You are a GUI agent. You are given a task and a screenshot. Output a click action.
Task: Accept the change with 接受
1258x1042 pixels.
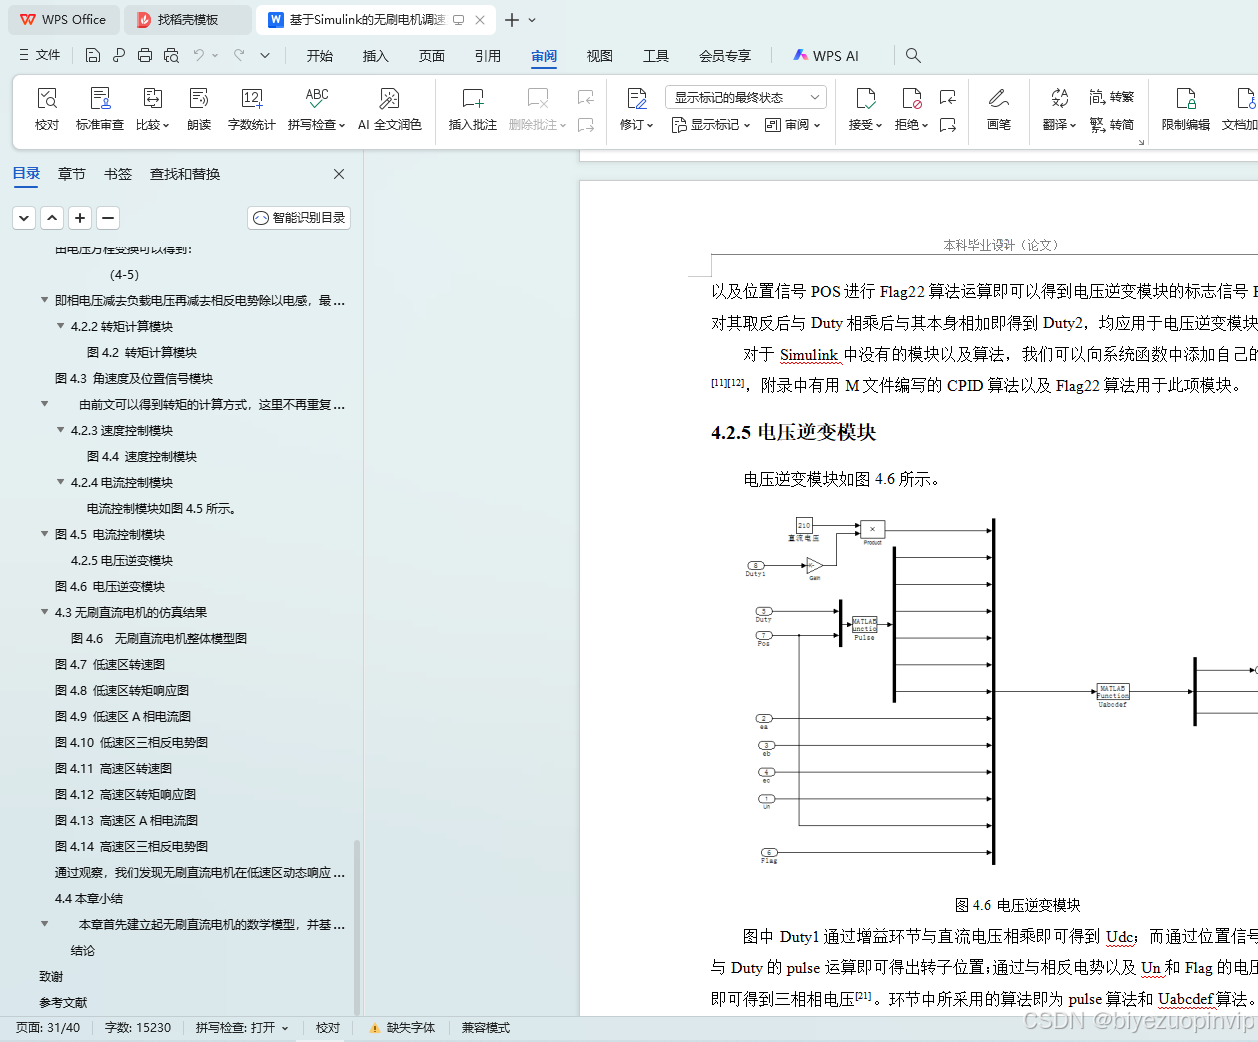[x=865, y=109]
